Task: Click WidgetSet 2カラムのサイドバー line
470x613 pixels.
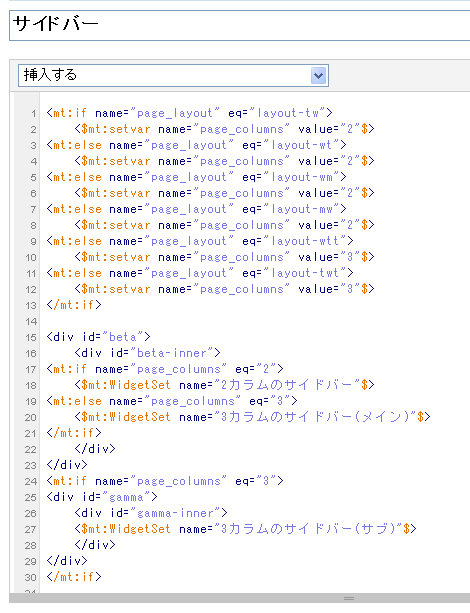Action: pyautogui.click(x=224, y=385)
